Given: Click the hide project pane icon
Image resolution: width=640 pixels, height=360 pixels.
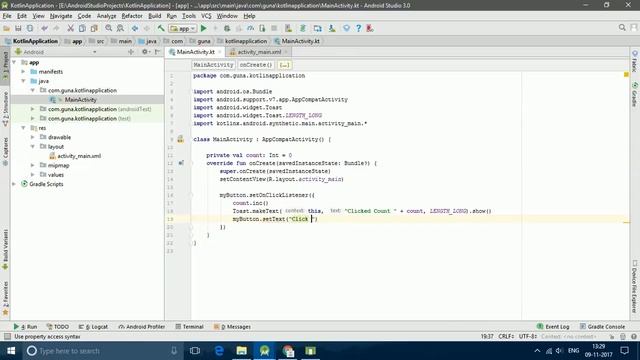Looking at the screenshot, I should coord(158,52).
